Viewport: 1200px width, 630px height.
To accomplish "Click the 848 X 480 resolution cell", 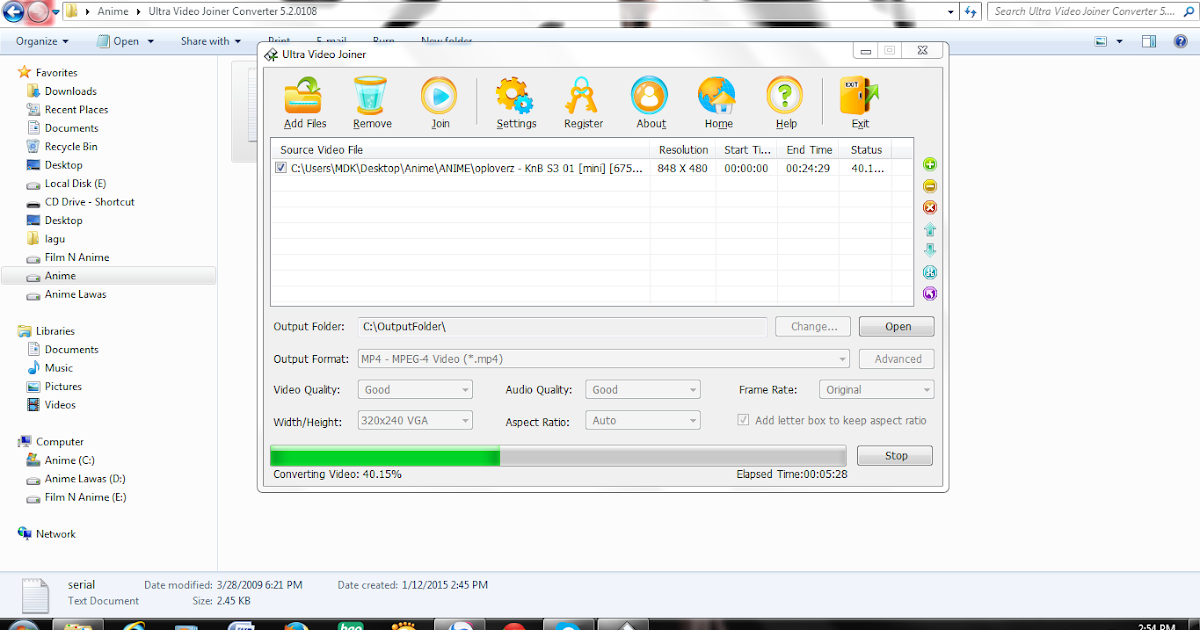I will (682, 168).
